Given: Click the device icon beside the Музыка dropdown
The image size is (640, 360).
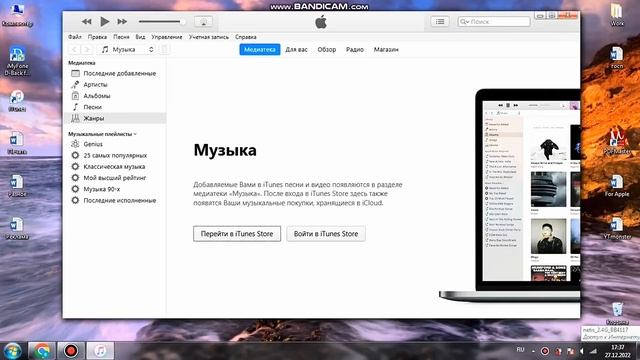Looking at the screenshot, I should 164,49.
